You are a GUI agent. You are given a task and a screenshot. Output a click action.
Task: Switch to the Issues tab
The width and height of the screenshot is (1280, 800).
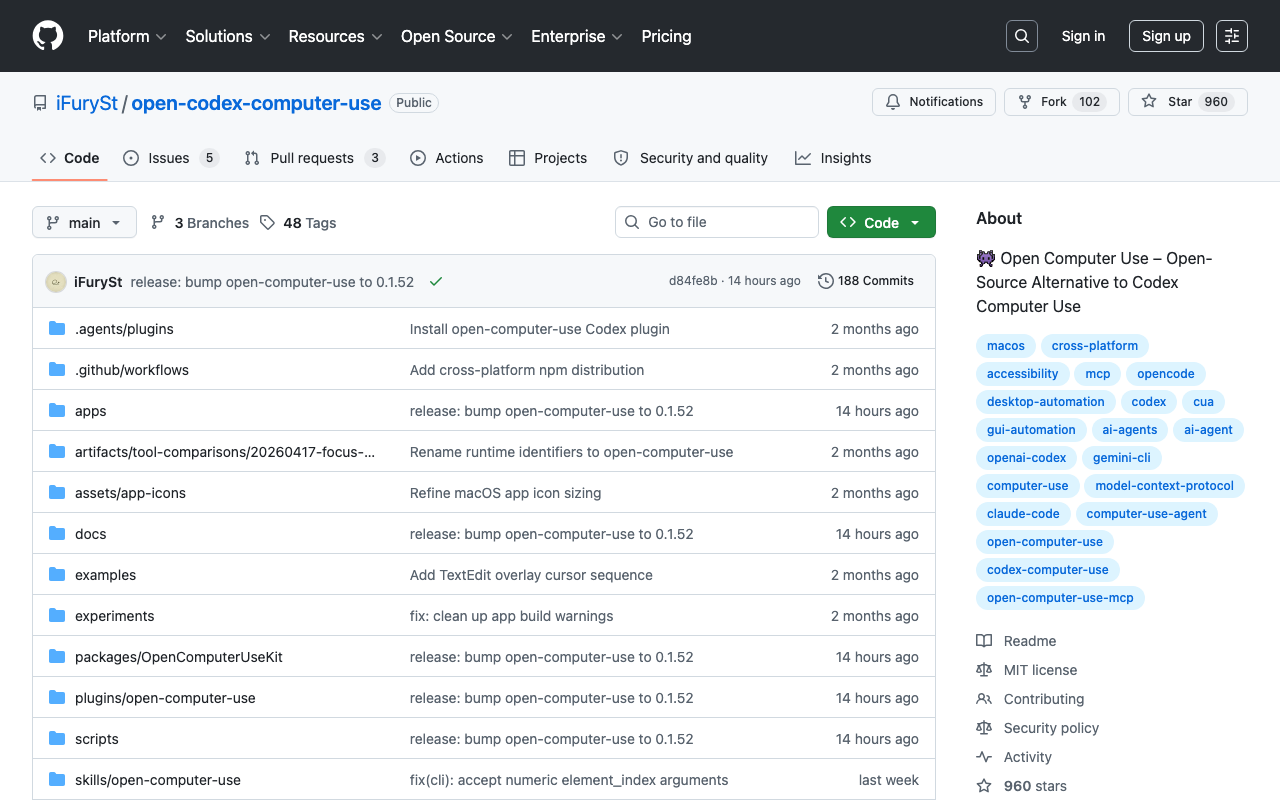point(171,158)
